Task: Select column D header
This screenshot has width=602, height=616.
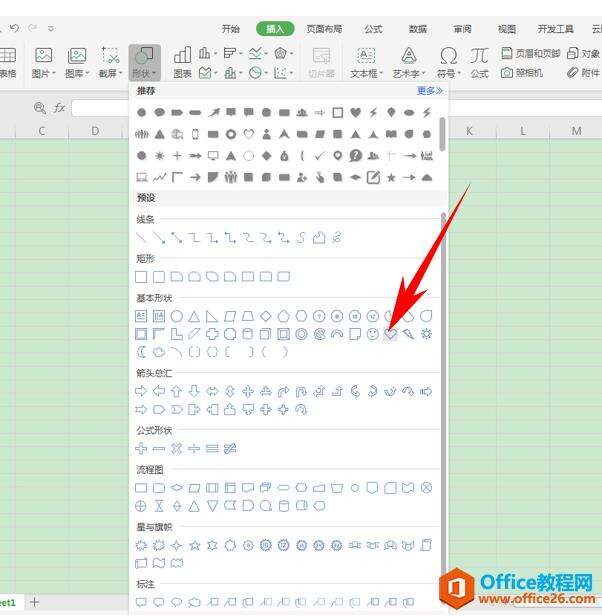Action: pyautogui.click(x=95, y=131)
